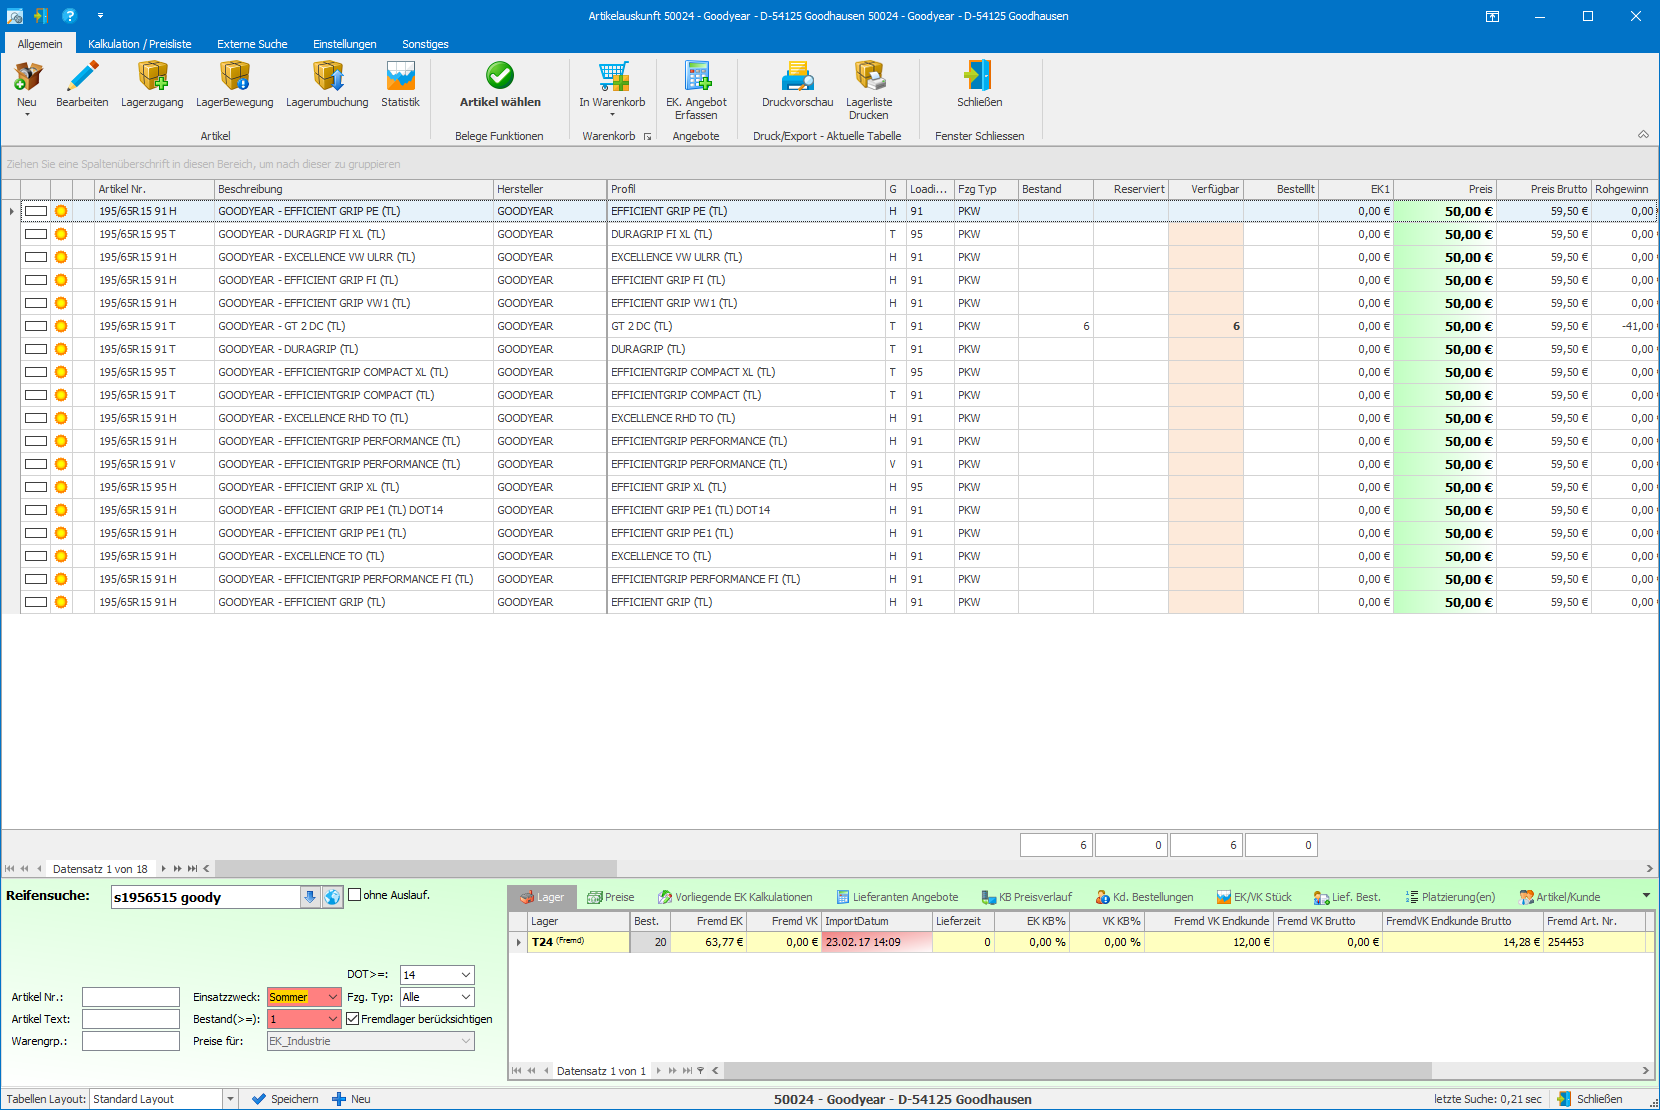1660x1110 pixels.
Task: Open Tabellen Layout dropdown
Action: [230, 1099]
